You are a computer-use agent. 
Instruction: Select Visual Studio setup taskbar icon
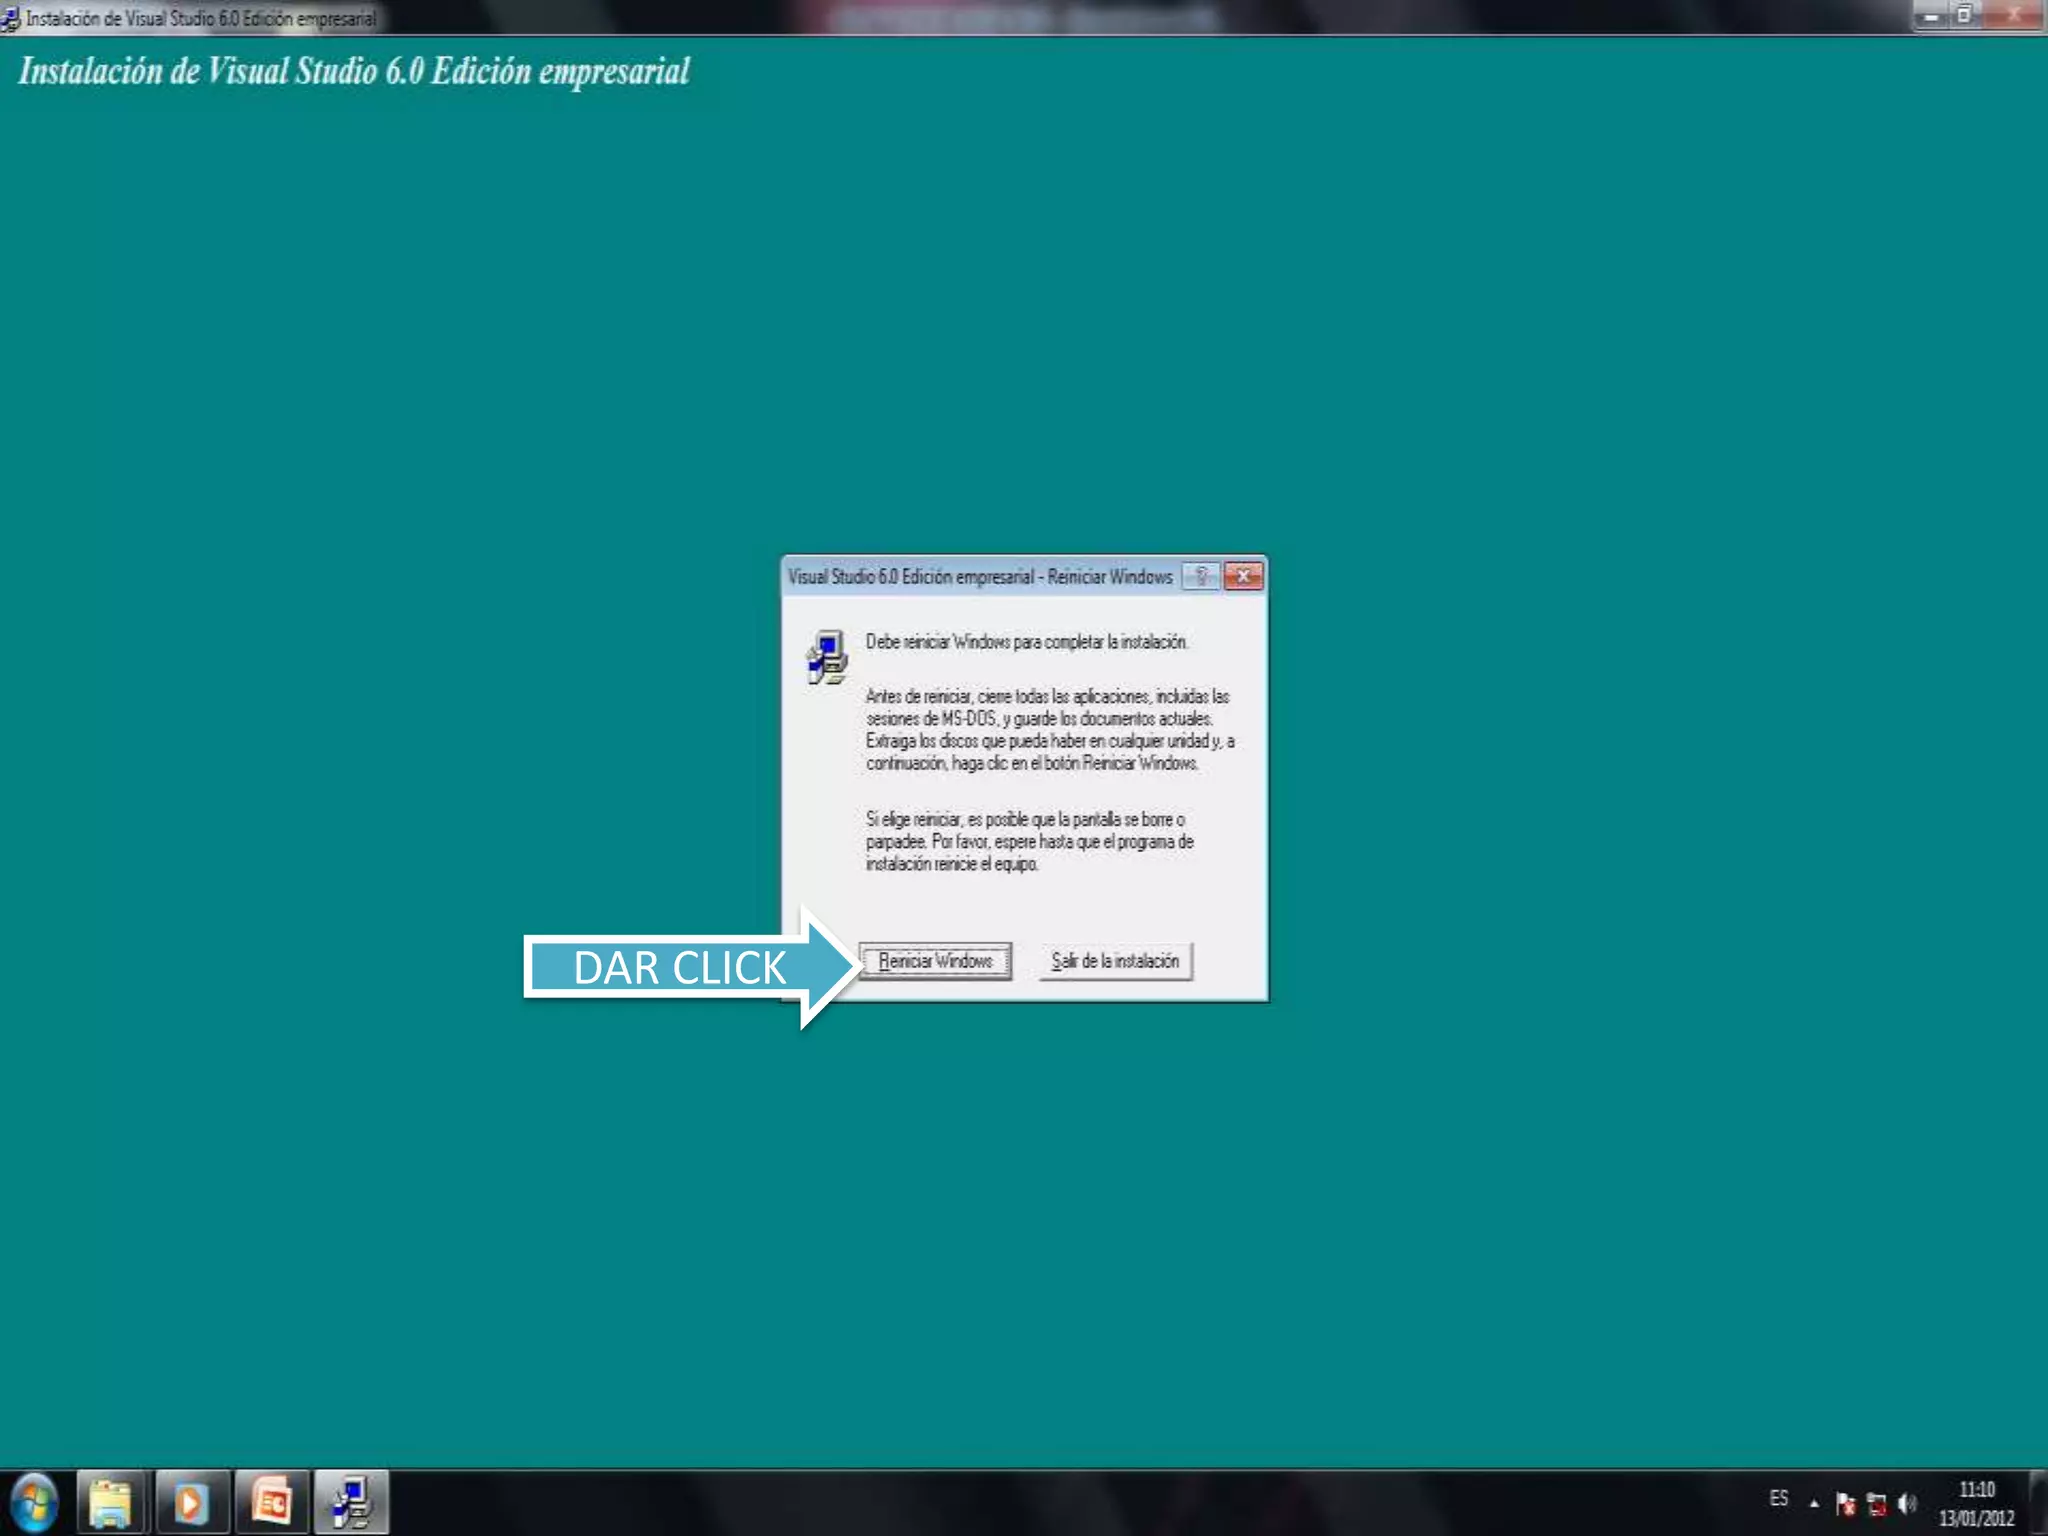[x=351, y=1502]
